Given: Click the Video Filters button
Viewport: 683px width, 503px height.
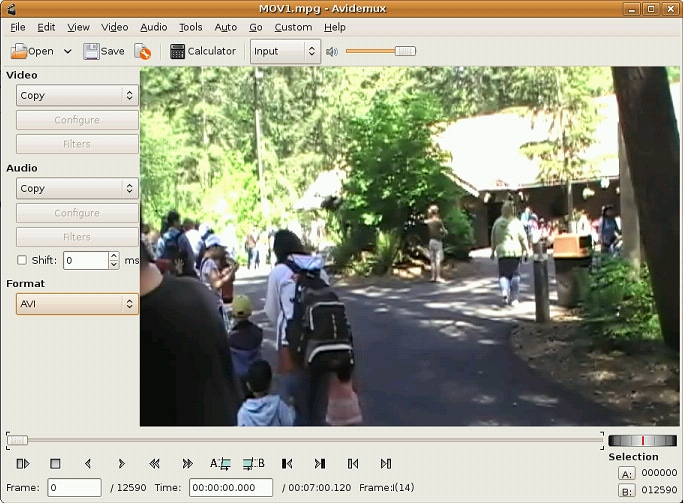Looking at the screenshot, I should tap(78, 144).
